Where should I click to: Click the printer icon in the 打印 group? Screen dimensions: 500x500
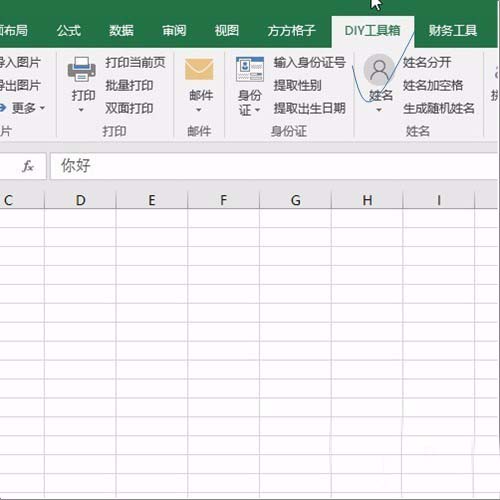click(82, 69)
